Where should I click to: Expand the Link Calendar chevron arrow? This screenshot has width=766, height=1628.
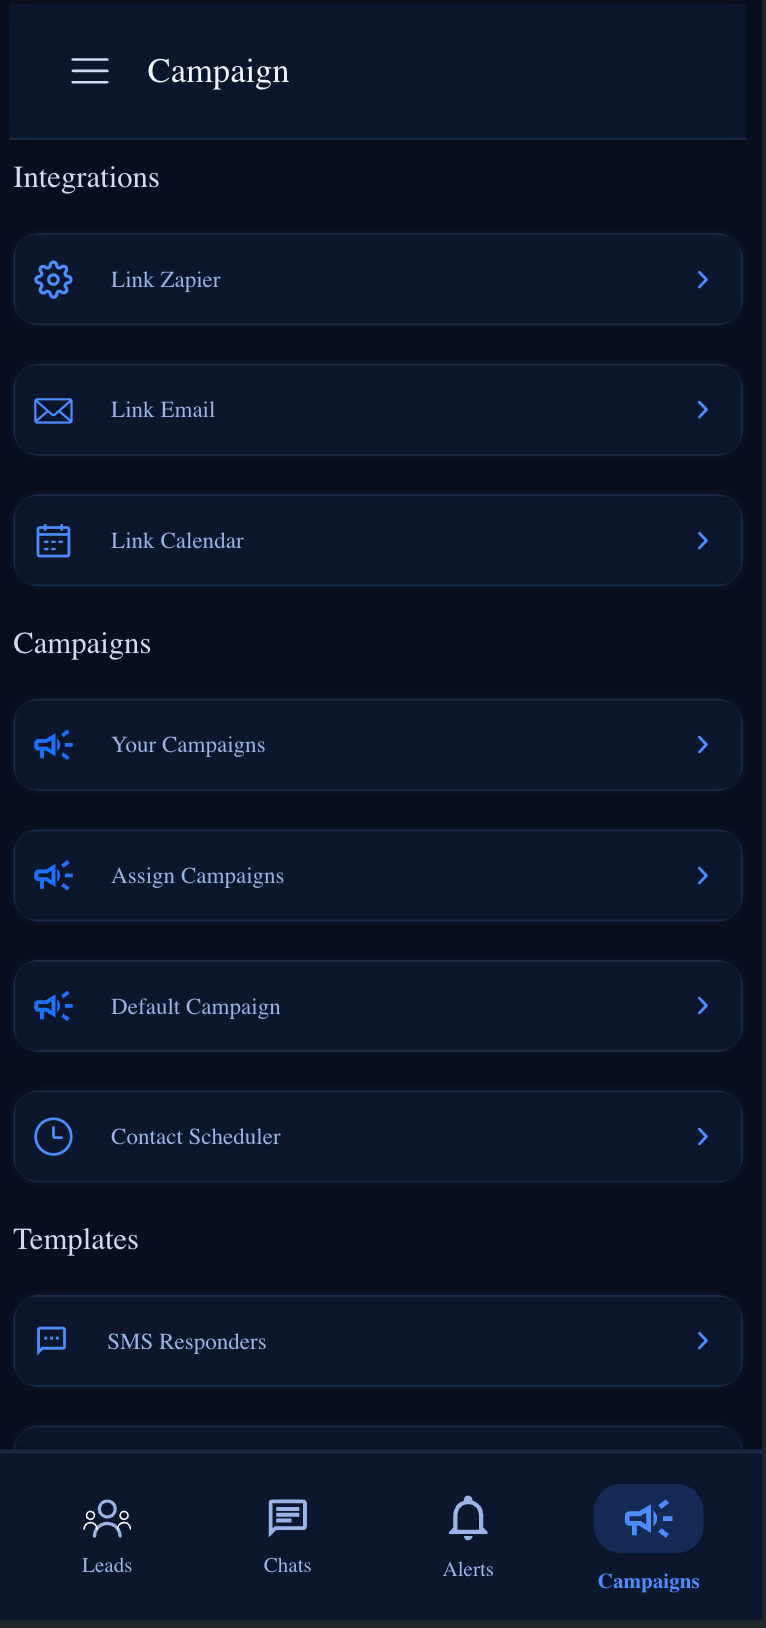(x=703, y=541)
